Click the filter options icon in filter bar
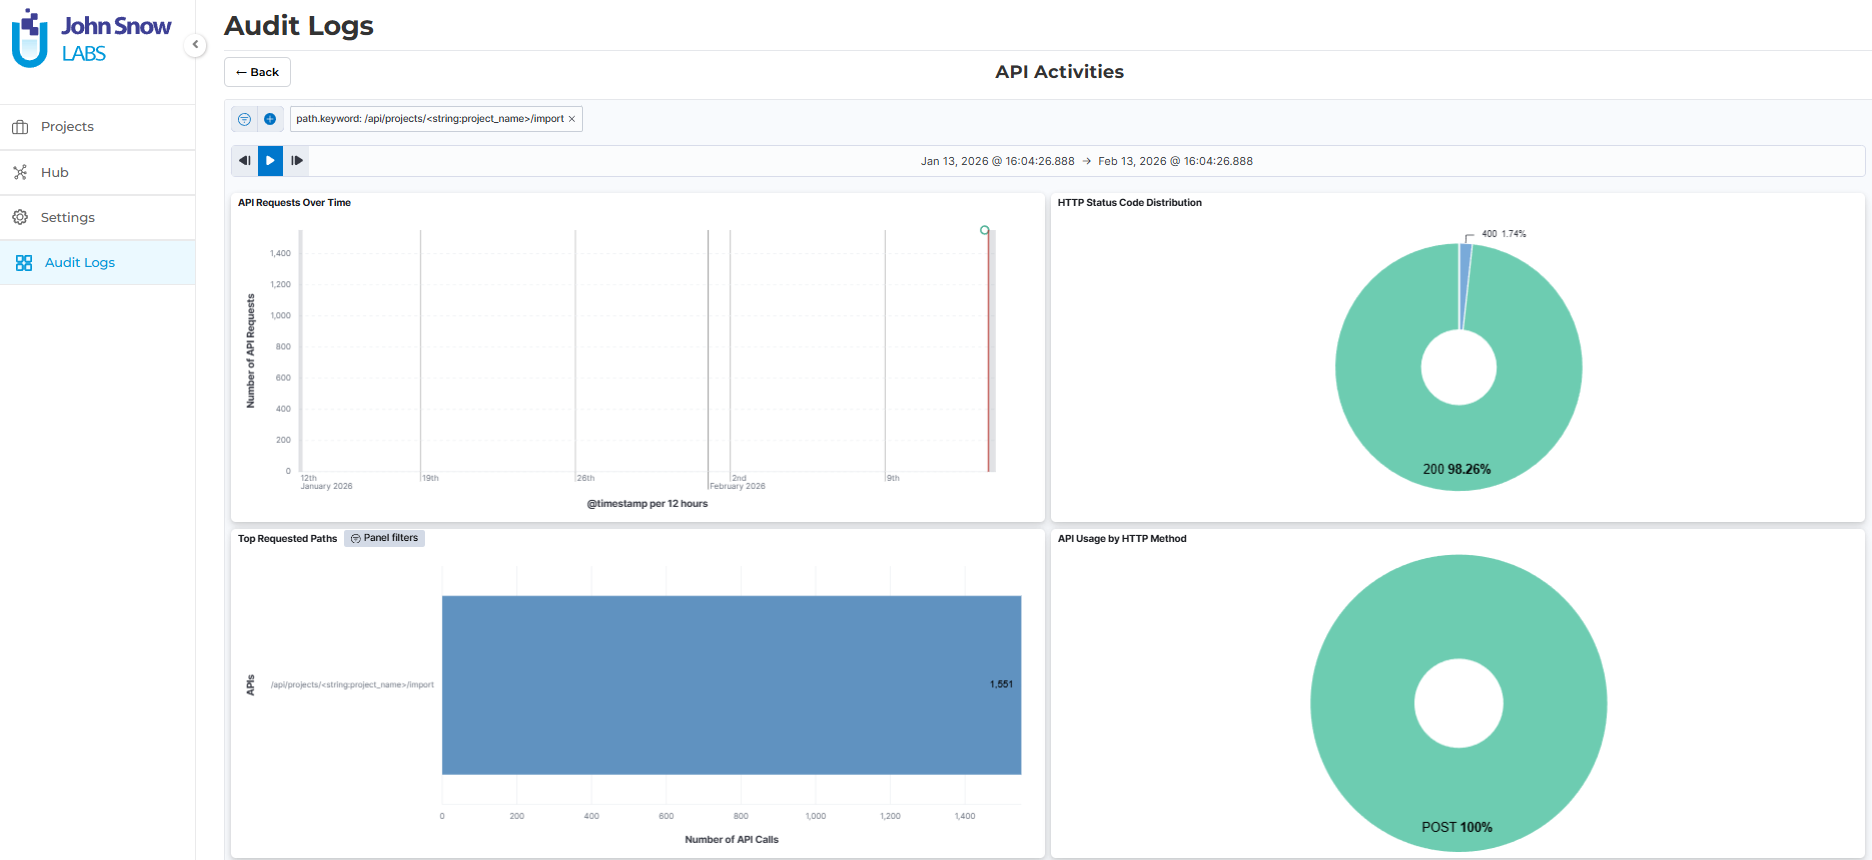Viewport: 1872px width, 860px height. click(244, 119)
